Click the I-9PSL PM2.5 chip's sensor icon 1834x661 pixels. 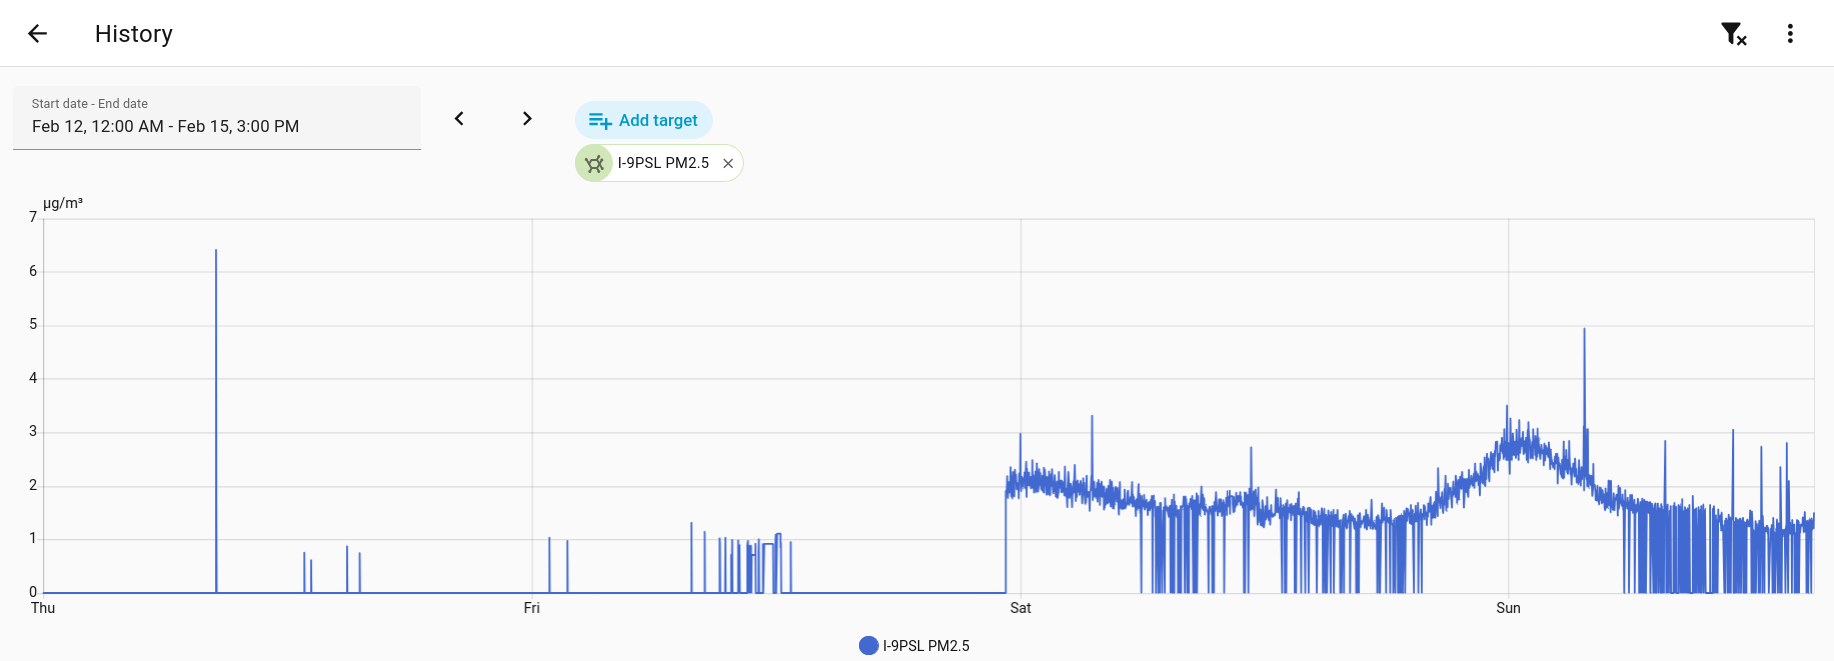[594, 164]
